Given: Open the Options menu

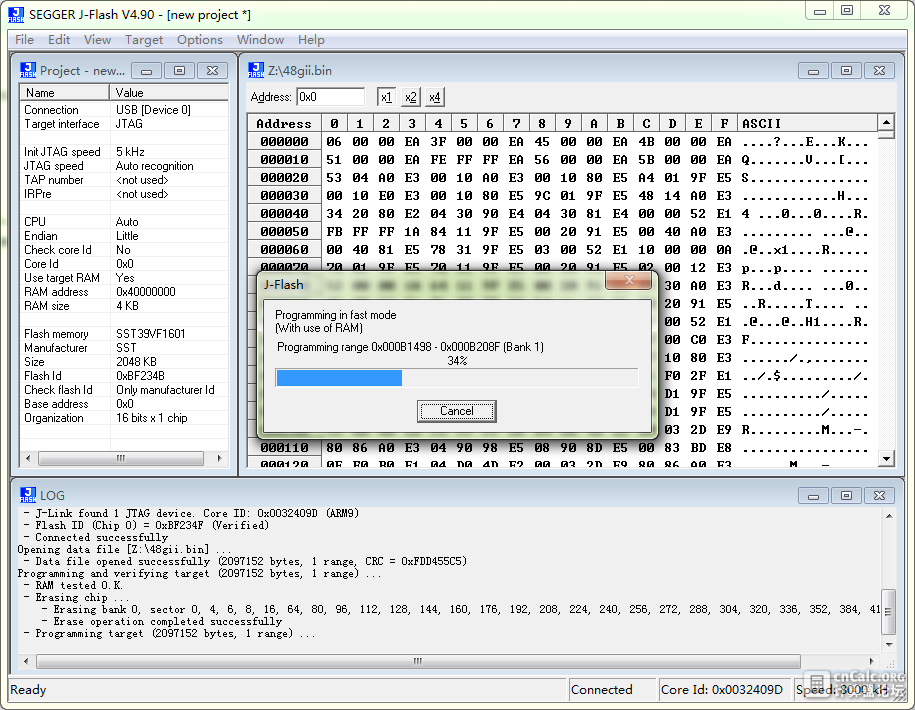Looking at the screenshot, I should point(200,40).
